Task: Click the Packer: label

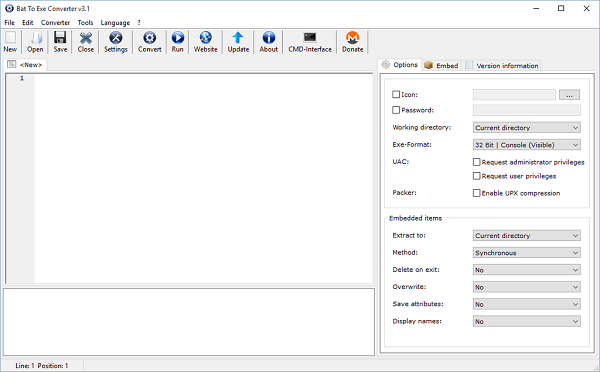Action: point(404,193)
